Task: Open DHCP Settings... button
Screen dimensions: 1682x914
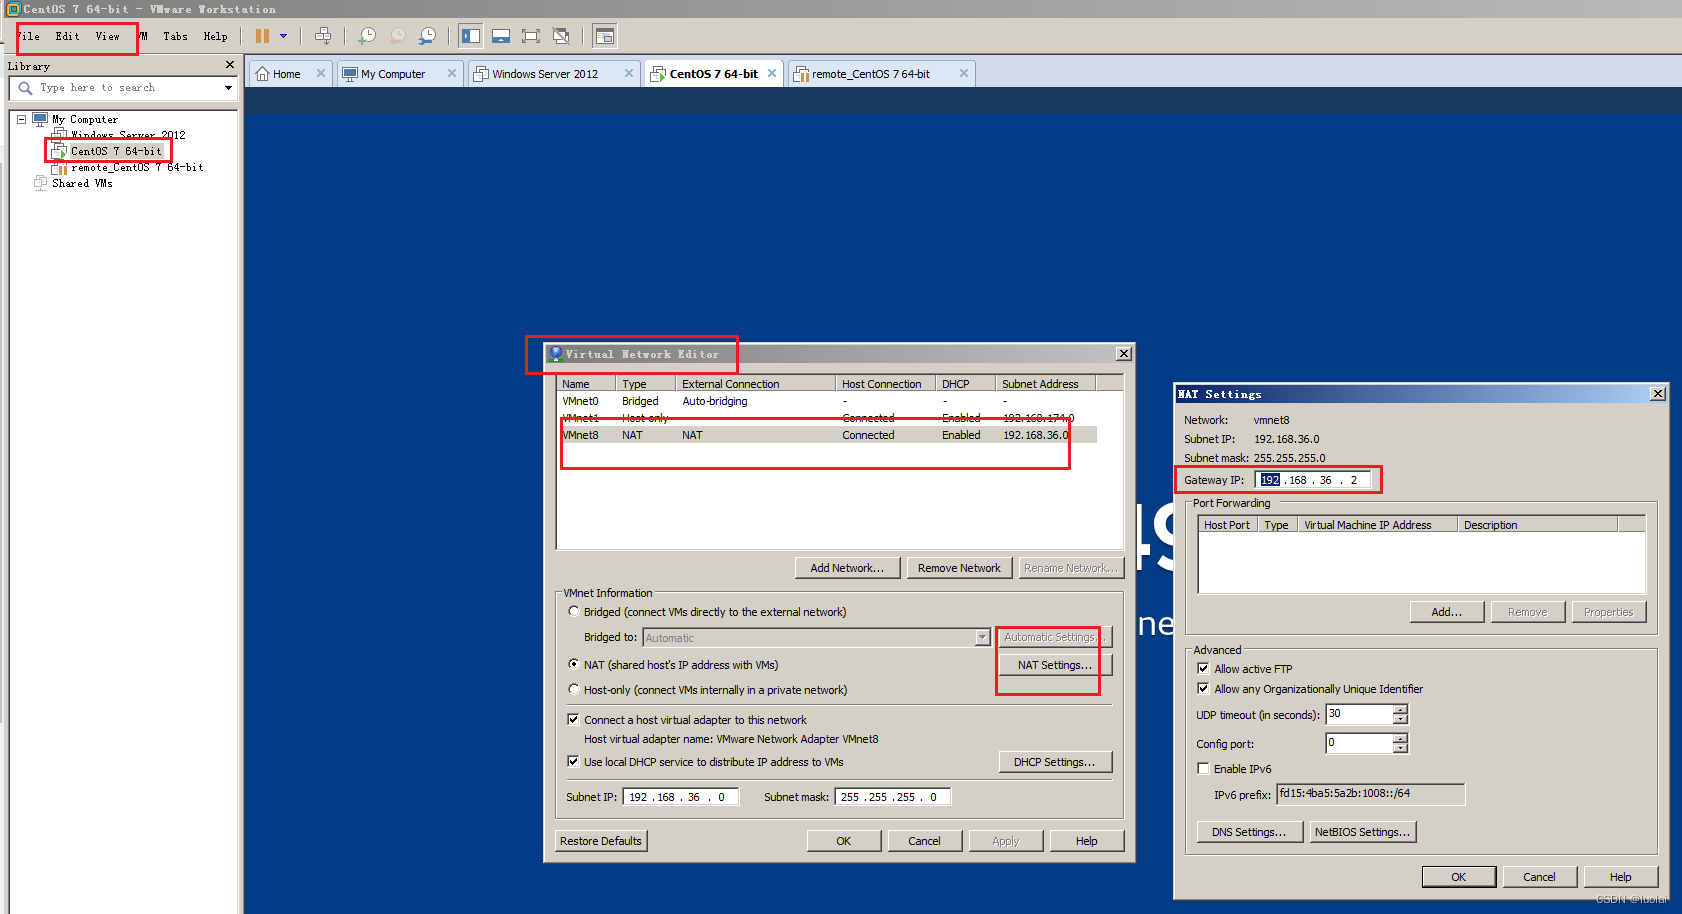Action: [x=1055, y=762]
